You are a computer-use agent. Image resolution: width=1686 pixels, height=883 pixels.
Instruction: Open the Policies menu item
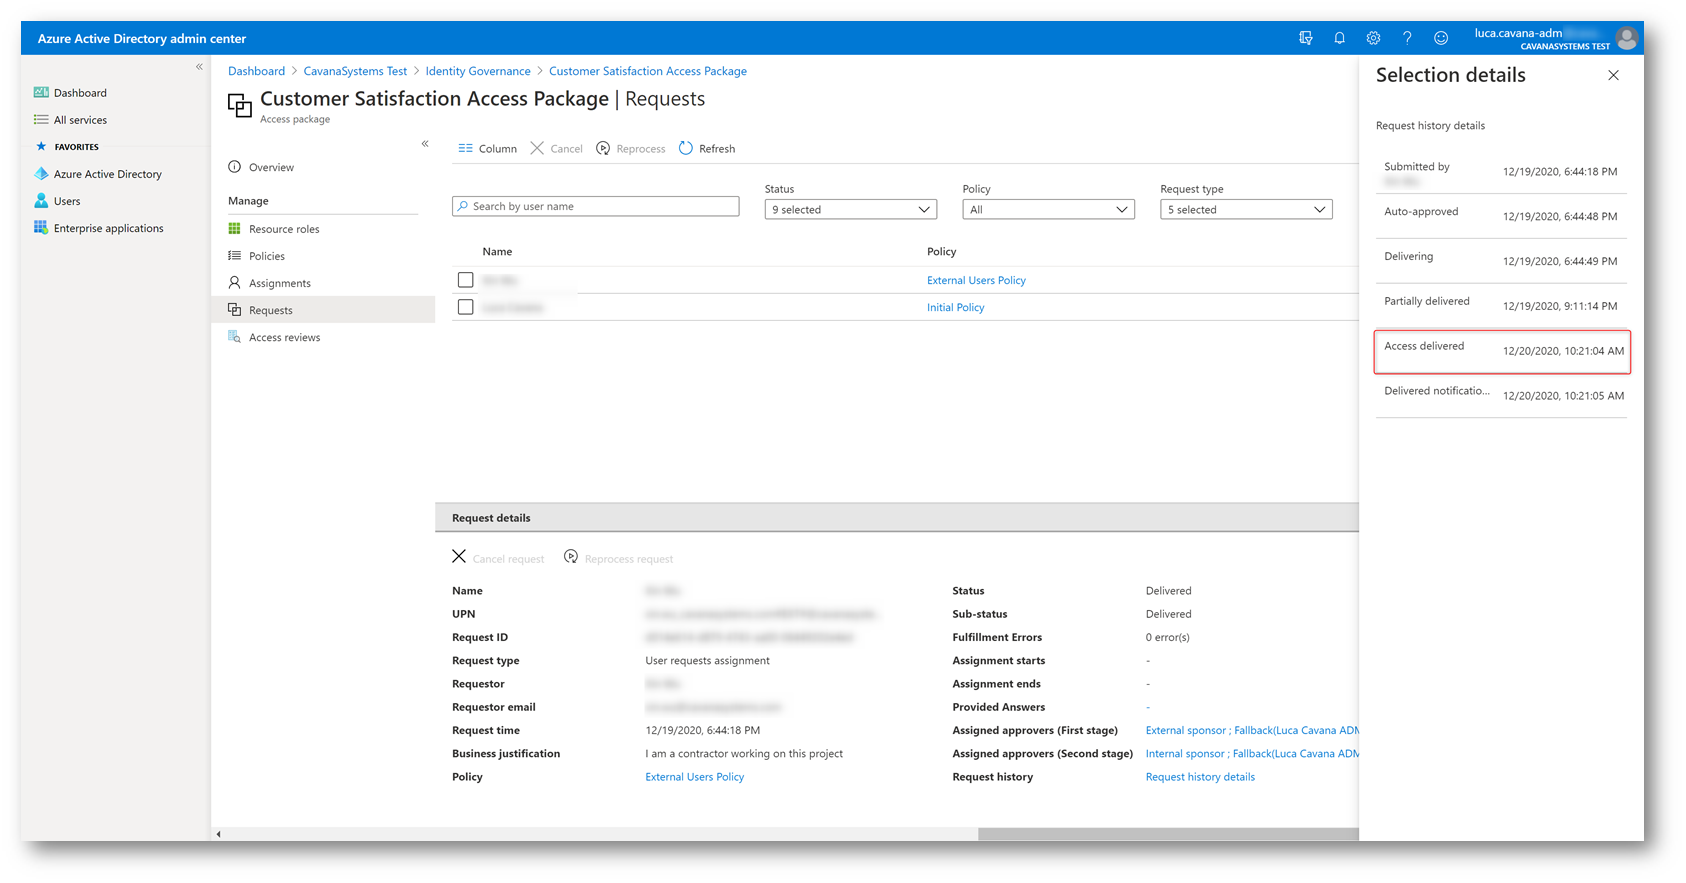[x=267, y=256]
